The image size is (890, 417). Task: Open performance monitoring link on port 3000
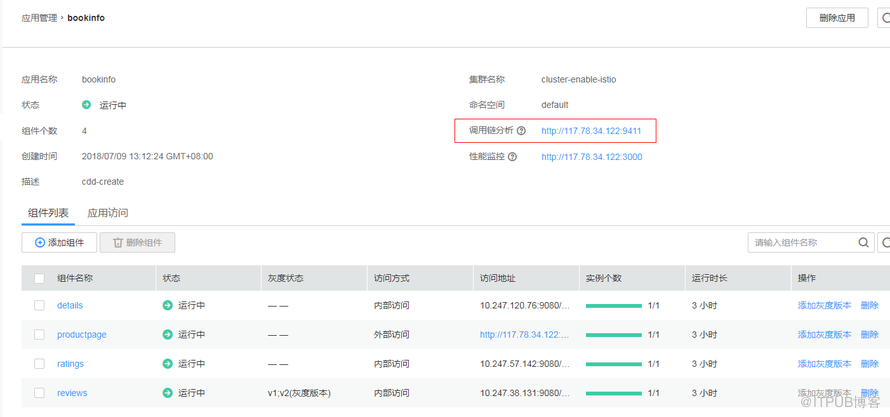coord(591,157)
